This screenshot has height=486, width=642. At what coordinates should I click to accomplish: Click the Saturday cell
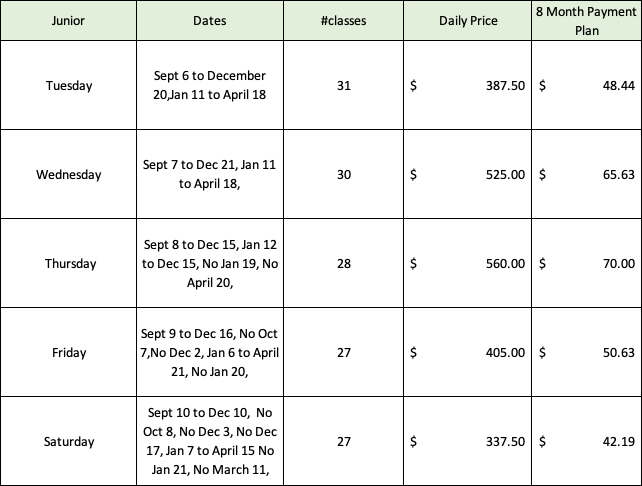[68, 441]
